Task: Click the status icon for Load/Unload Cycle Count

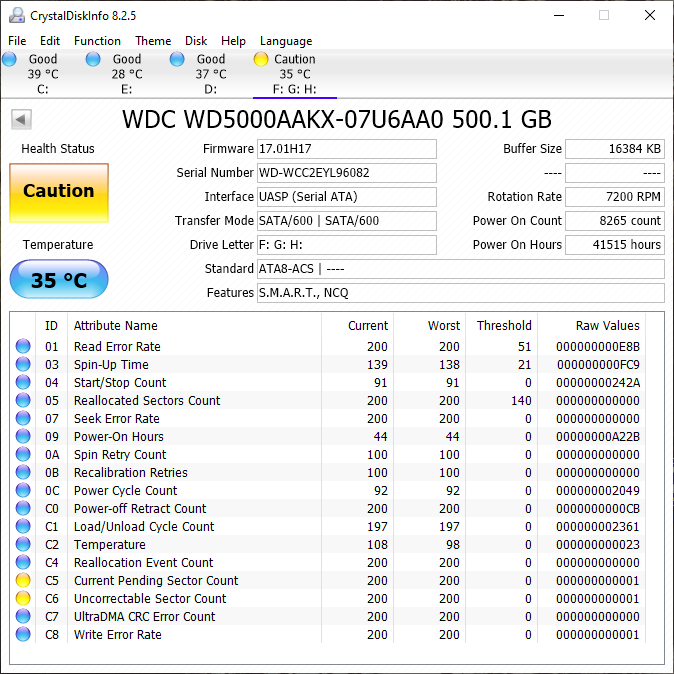Action: coord(23,526)
